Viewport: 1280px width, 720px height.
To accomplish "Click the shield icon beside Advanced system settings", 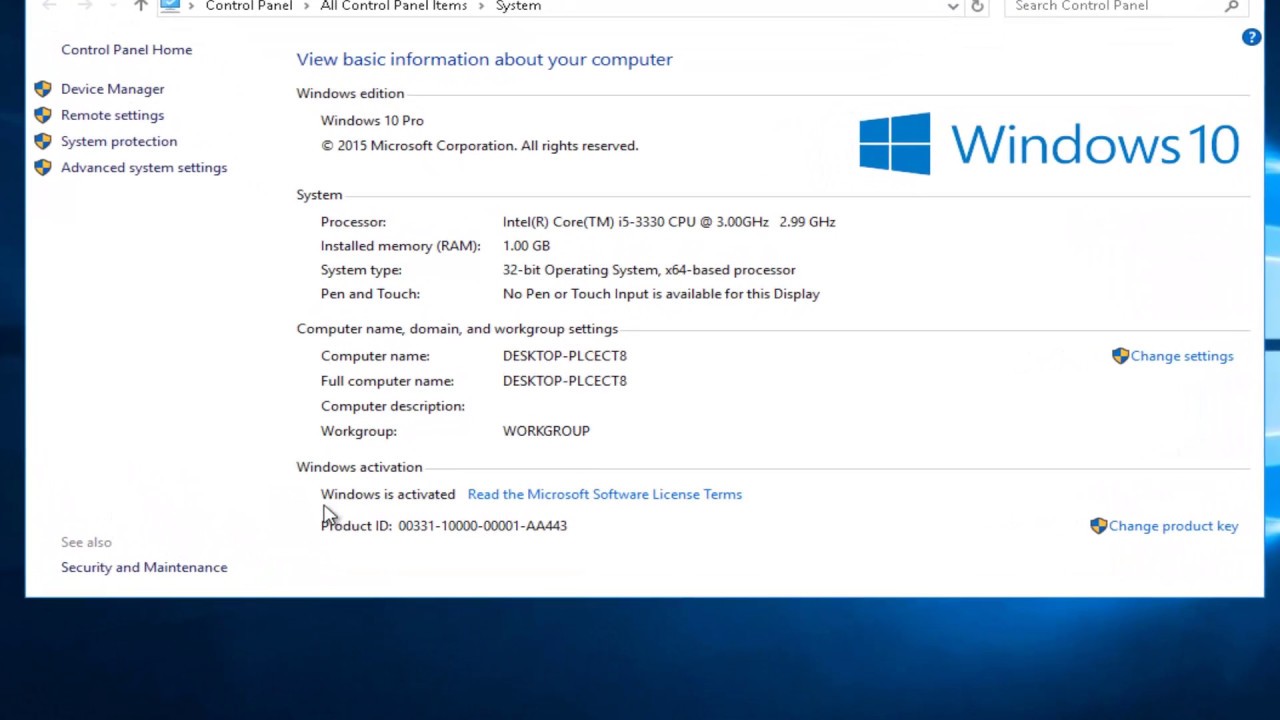I will pos(43,167).
